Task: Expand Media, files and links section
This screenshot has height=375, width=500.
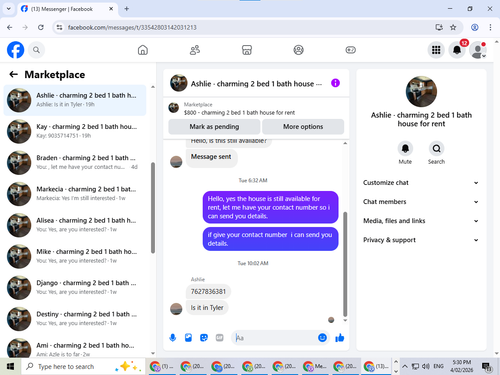Action: (421, 221)
